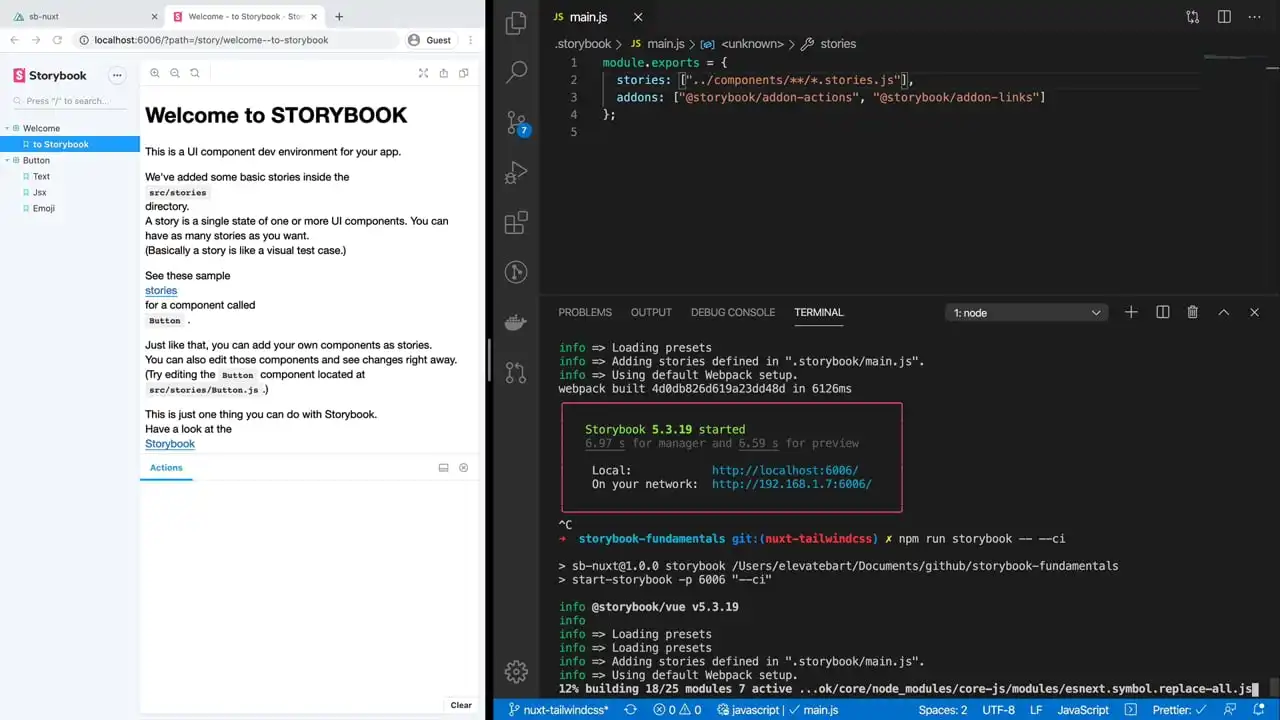Zoom out the Storybook preview

tap(175, 73)
